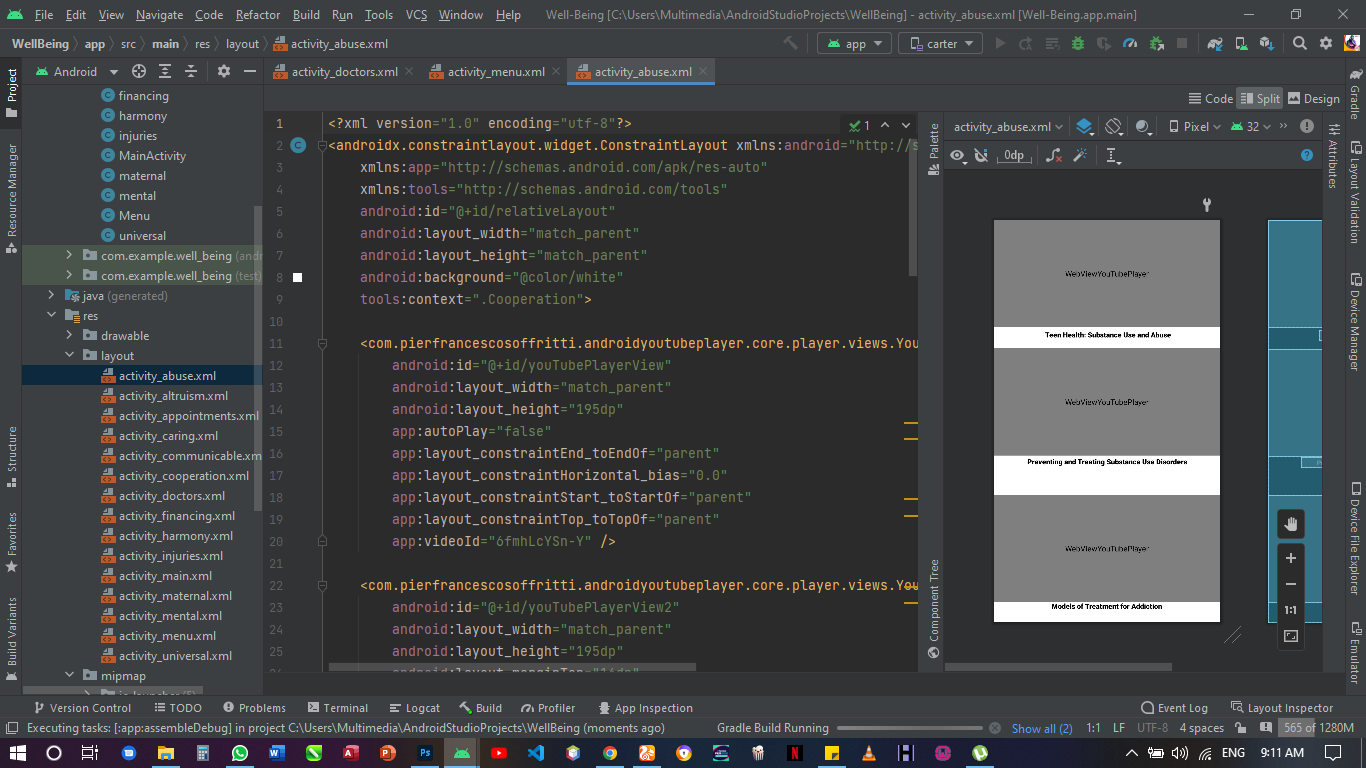Click the Debug app bug icon
This screenshot has height=768, width=1366.
(x=1078, y=44)
